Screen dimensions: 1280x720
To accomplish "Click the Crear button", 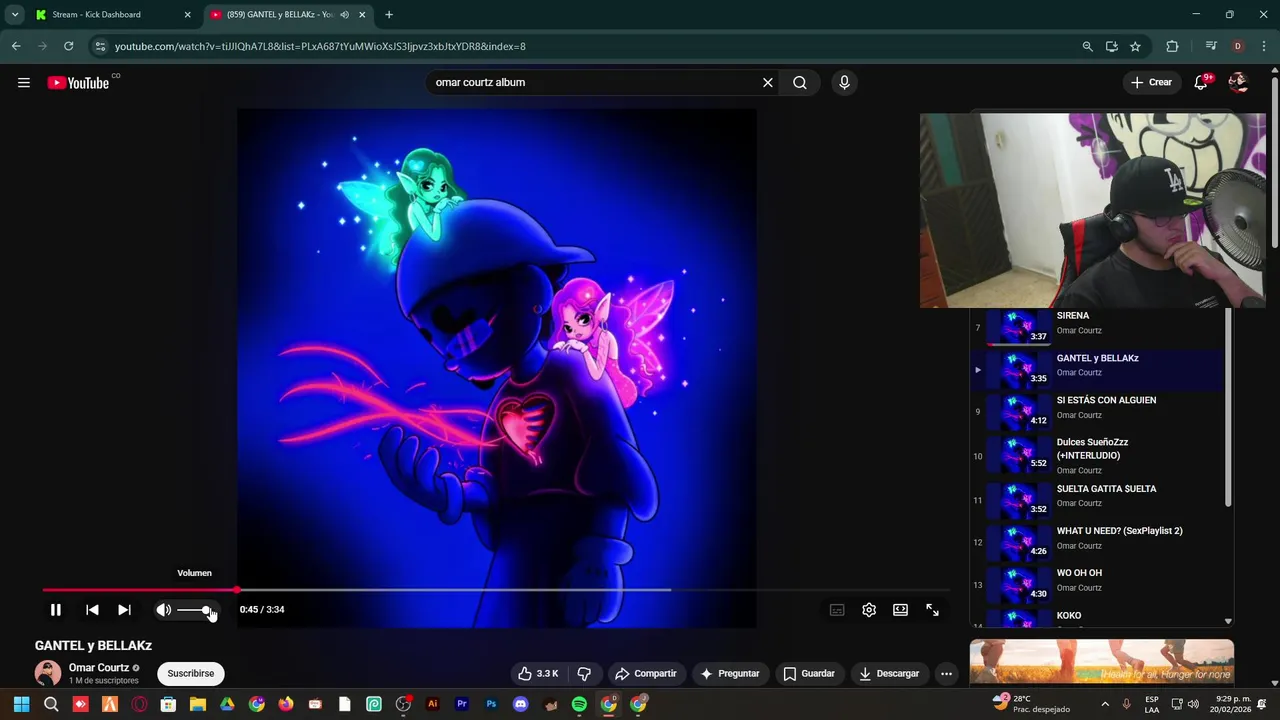I will click(x=1151, y=83).
